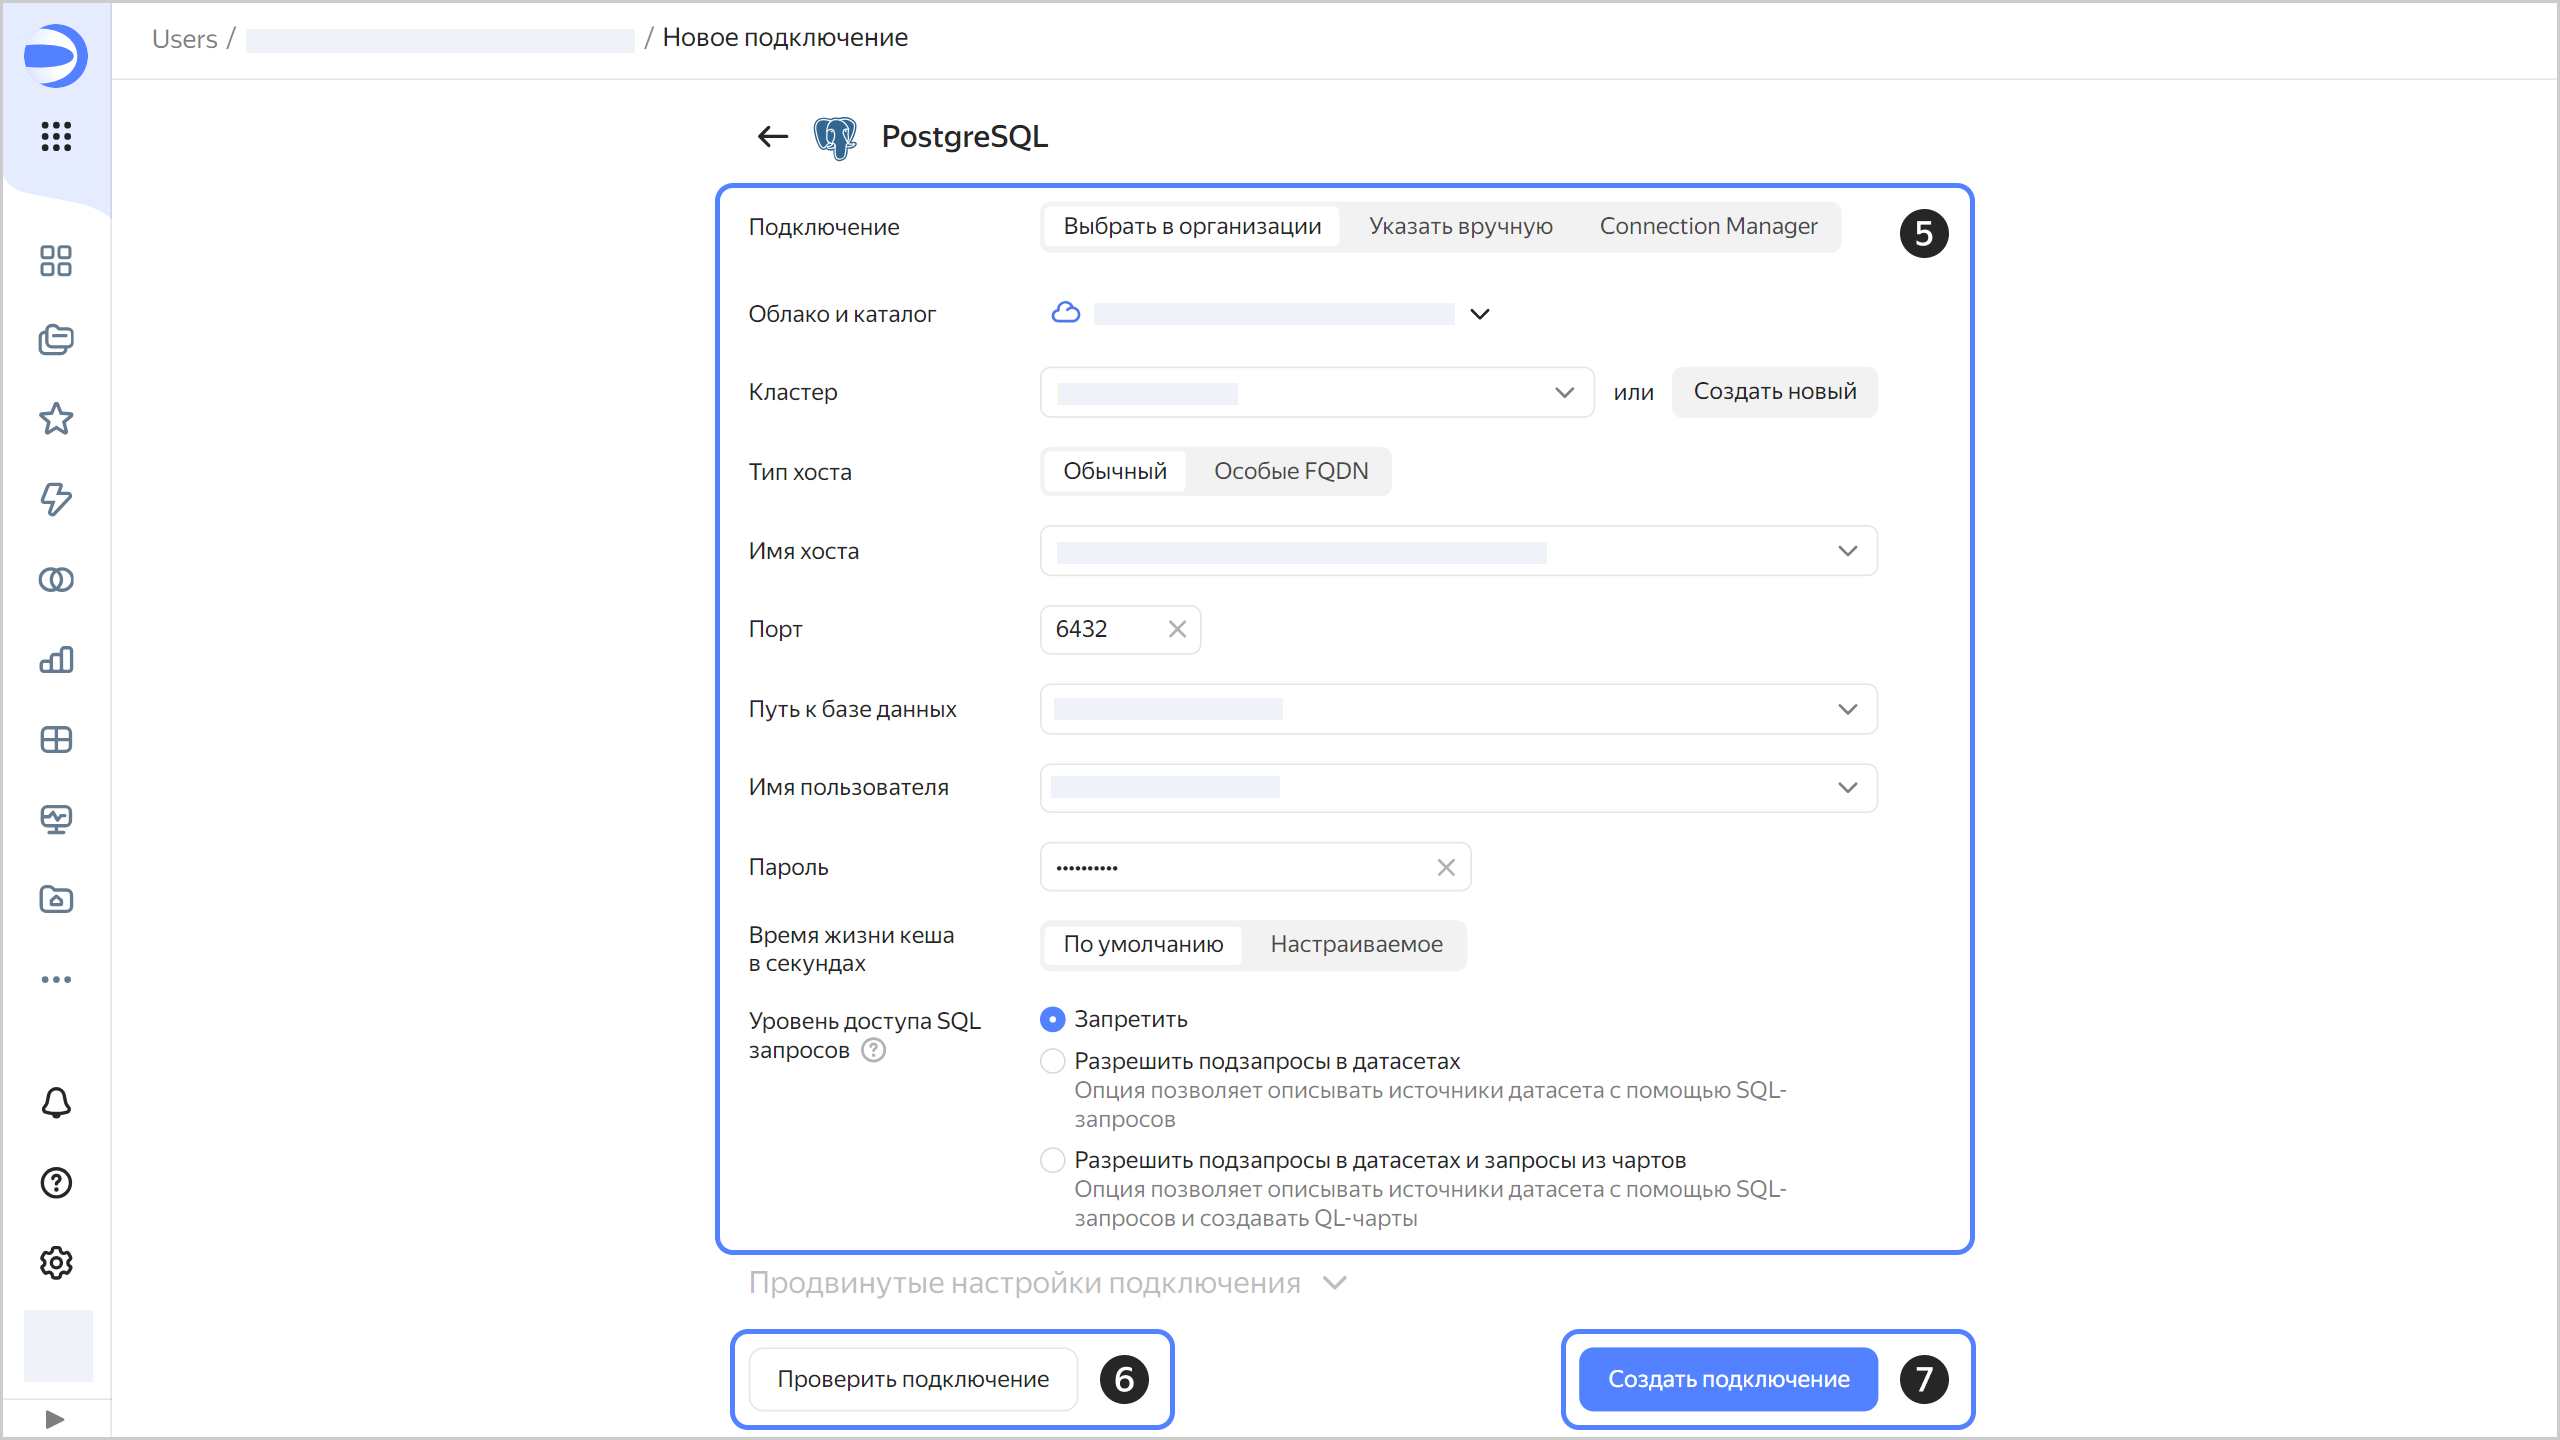Click the help question mark sidebar icon
Screen dimensions: 2560x1440
56,1183
